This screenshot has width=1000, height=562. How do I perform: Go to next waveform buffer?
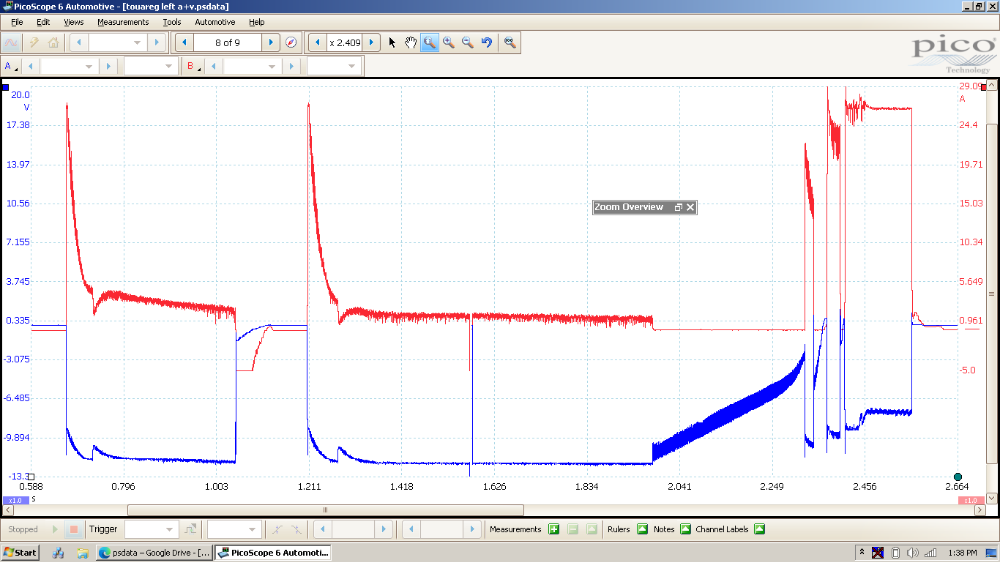coord(271,42)
